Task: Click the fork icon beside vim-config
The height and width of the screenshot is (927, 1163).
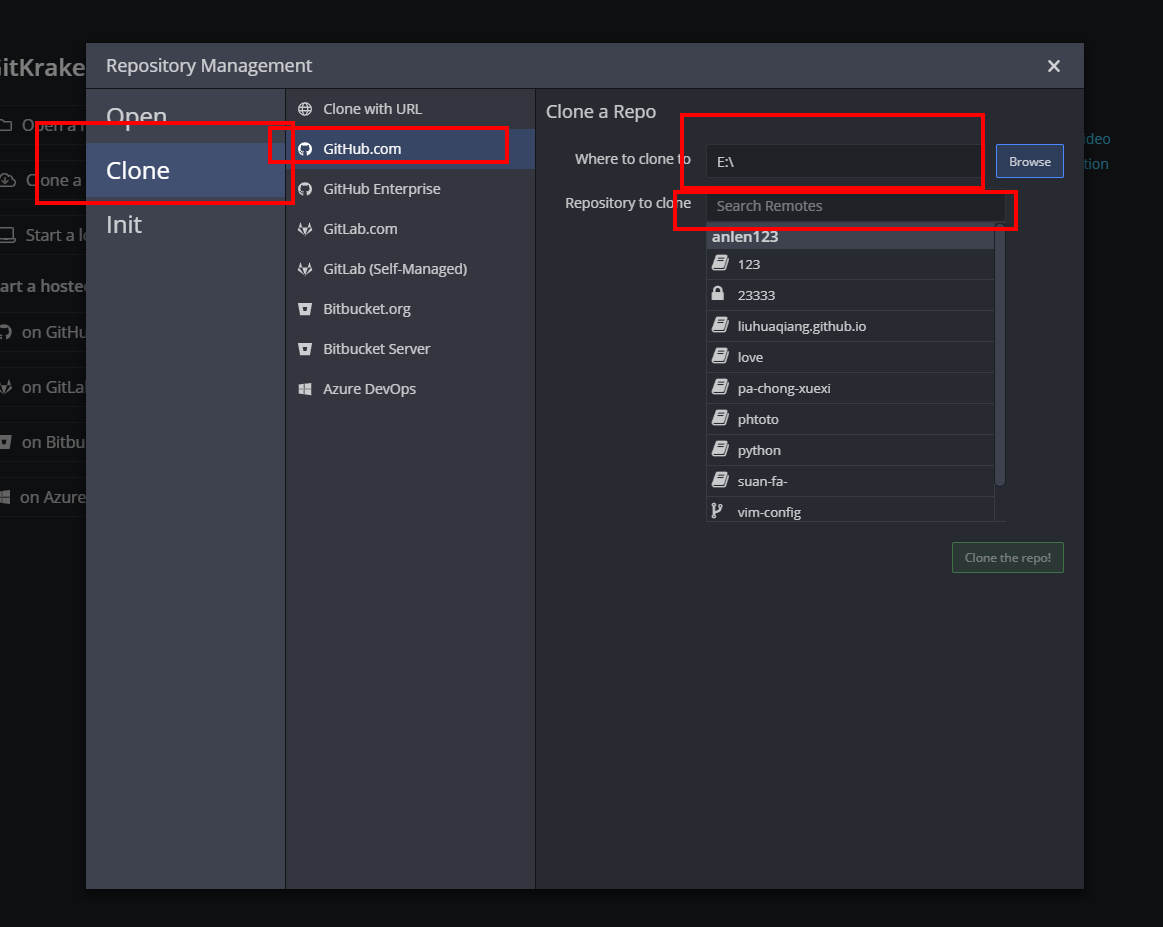Action: [x=716, y=511]
